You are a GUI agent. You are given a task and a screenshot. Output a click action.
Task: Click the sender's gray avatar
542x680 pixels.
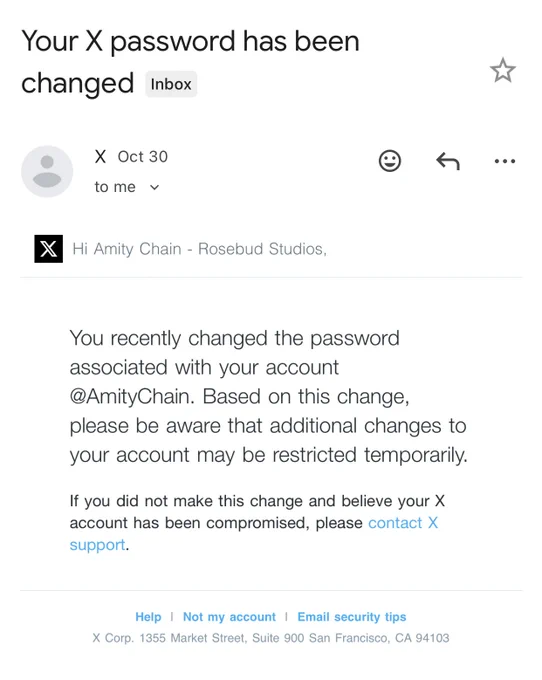pyautogui.click(x=47, y=171)
